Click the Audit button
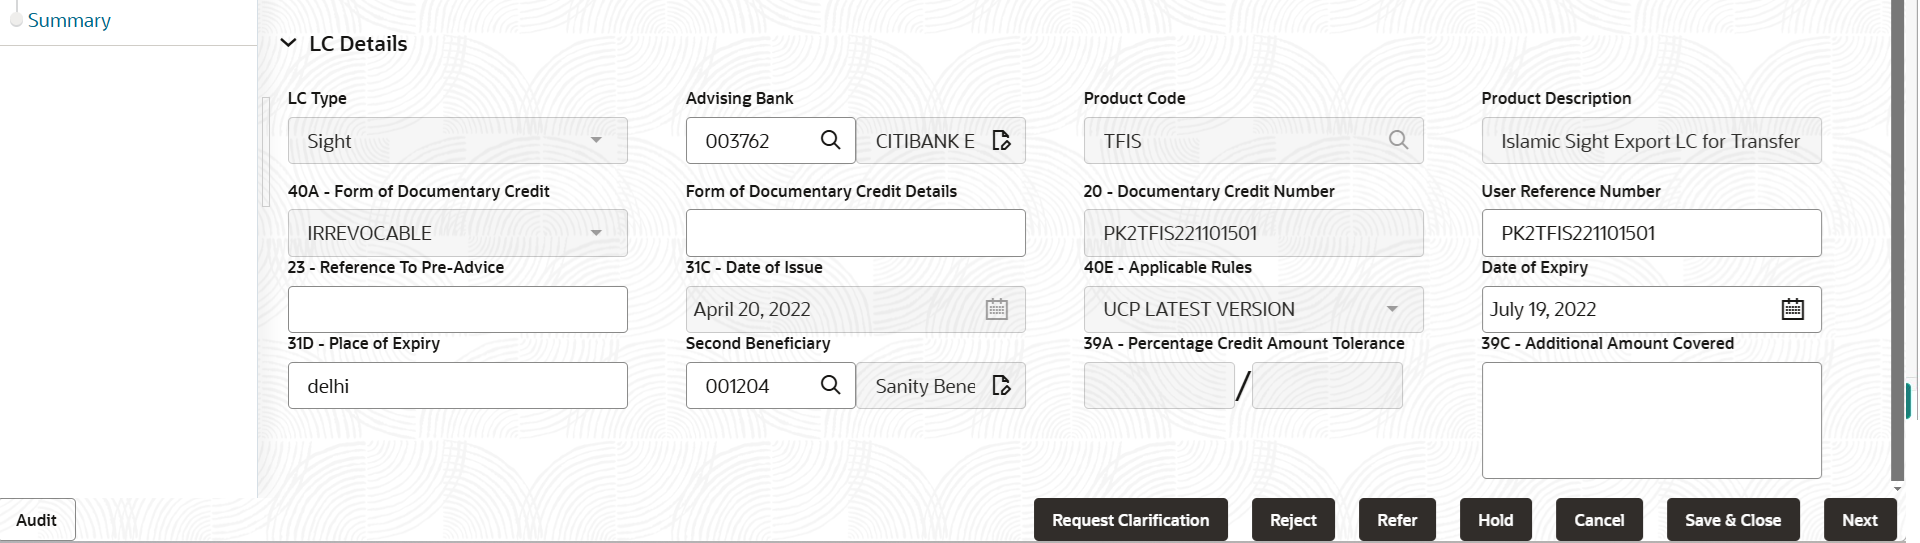 [37, 520]
